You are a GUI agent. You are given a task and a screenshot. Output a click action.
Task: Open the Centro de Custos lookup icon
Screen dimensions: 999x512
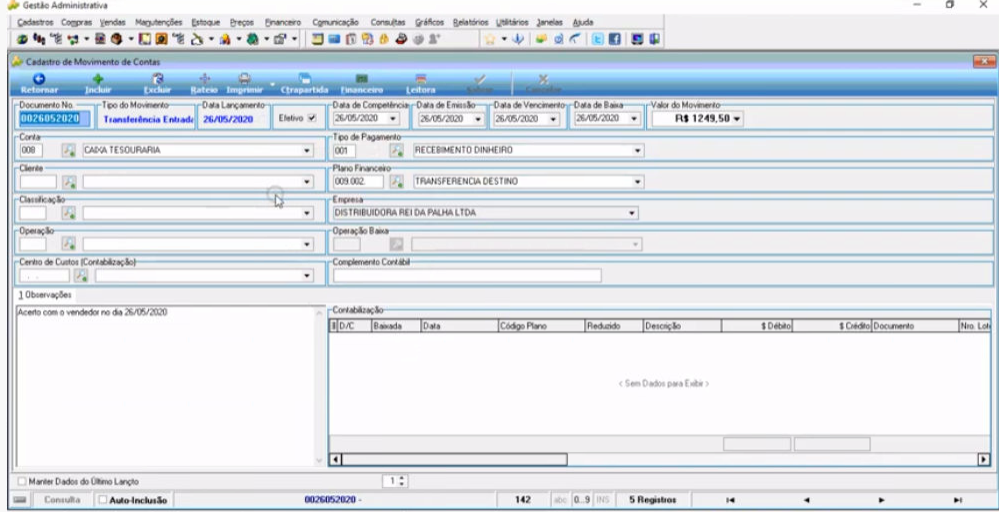tap(81, 275)
